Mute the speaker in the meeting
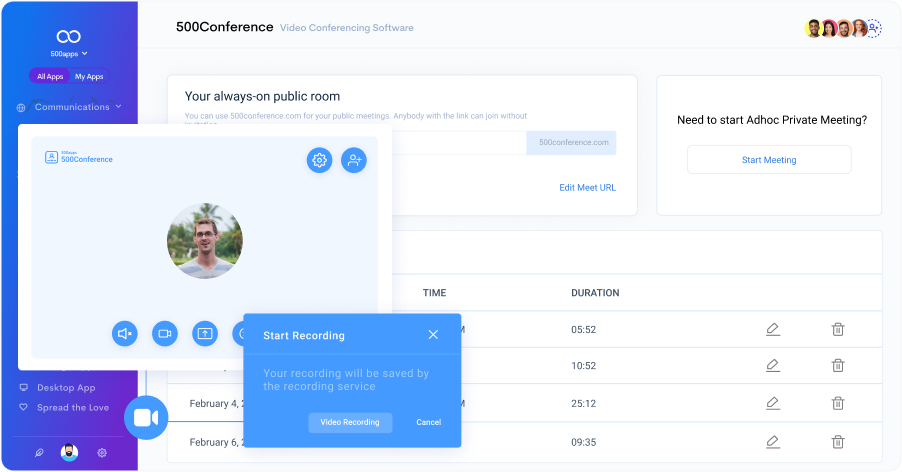 pos(125,334)
